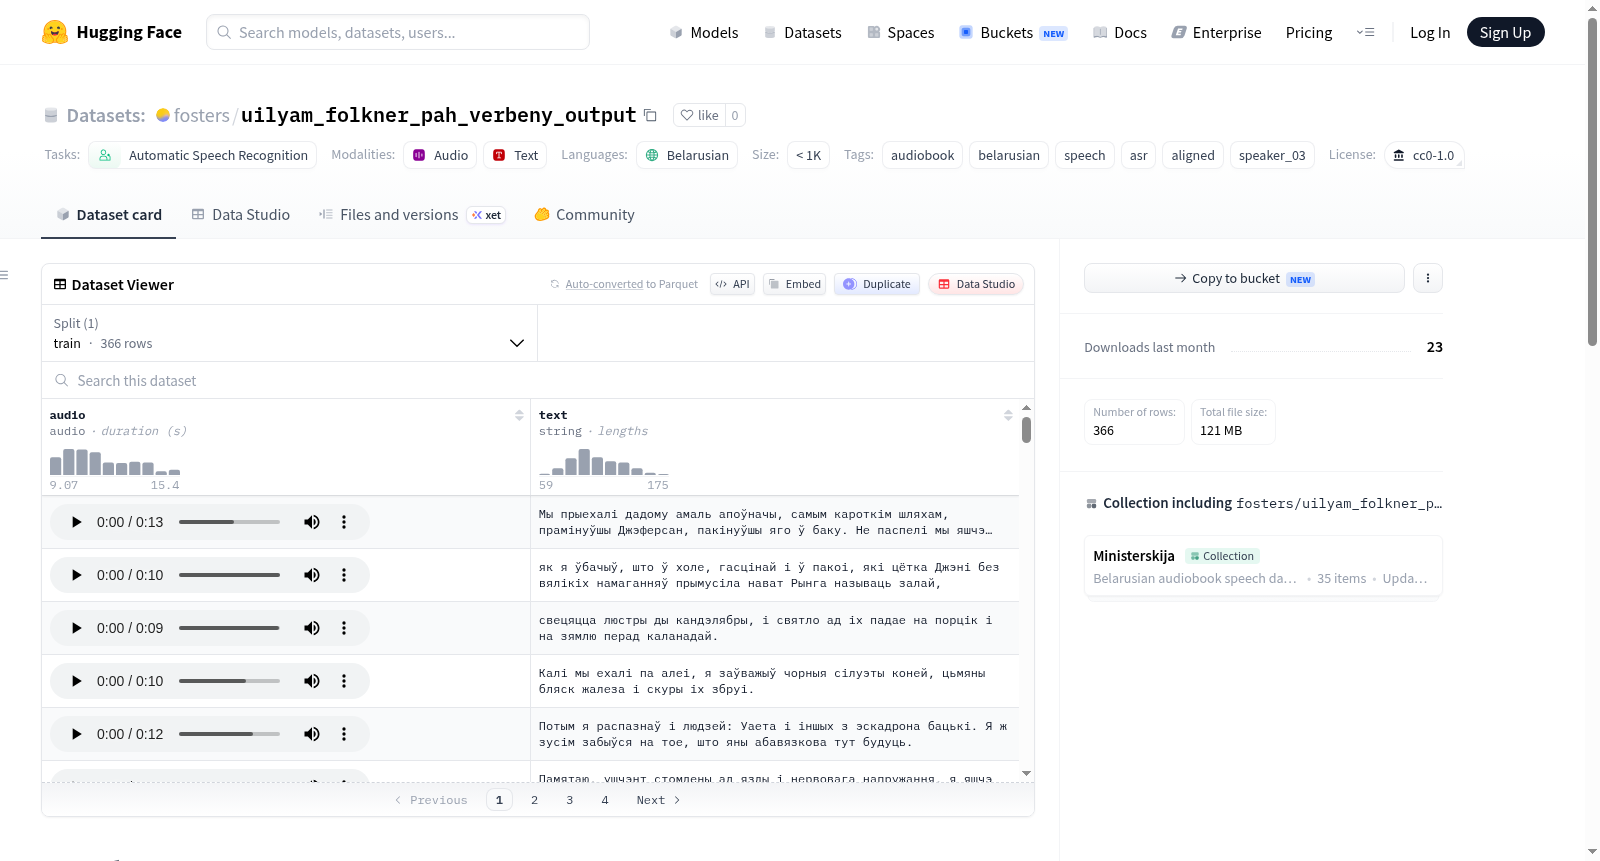This screenshot has width=1600, height=861.
Task: Mute the 0:13 audio clip
Action: click(x=312, y=522)
